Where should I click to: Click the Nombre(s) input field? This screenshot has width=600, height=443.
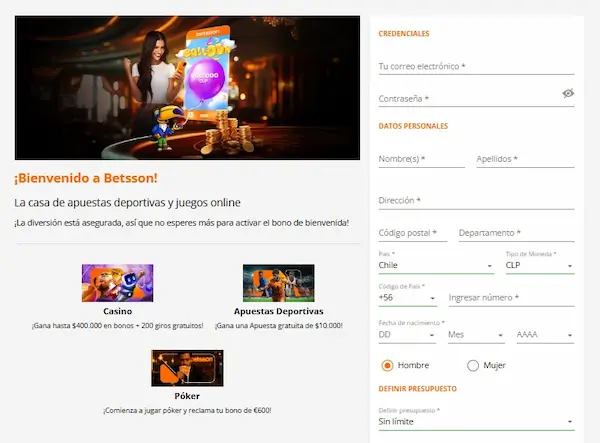[421, 159]
